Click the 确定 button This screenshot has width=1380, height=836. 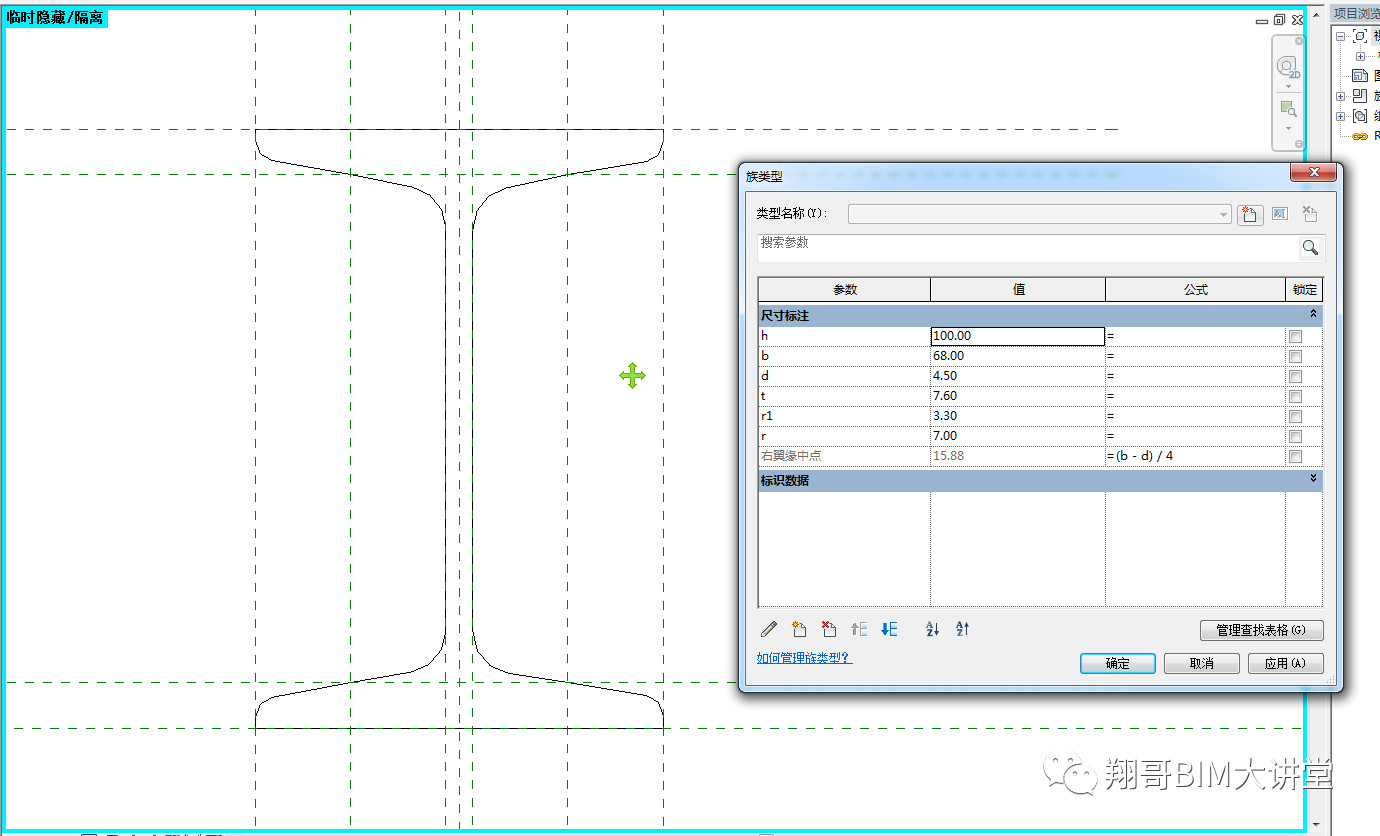tap(1118, 663)
